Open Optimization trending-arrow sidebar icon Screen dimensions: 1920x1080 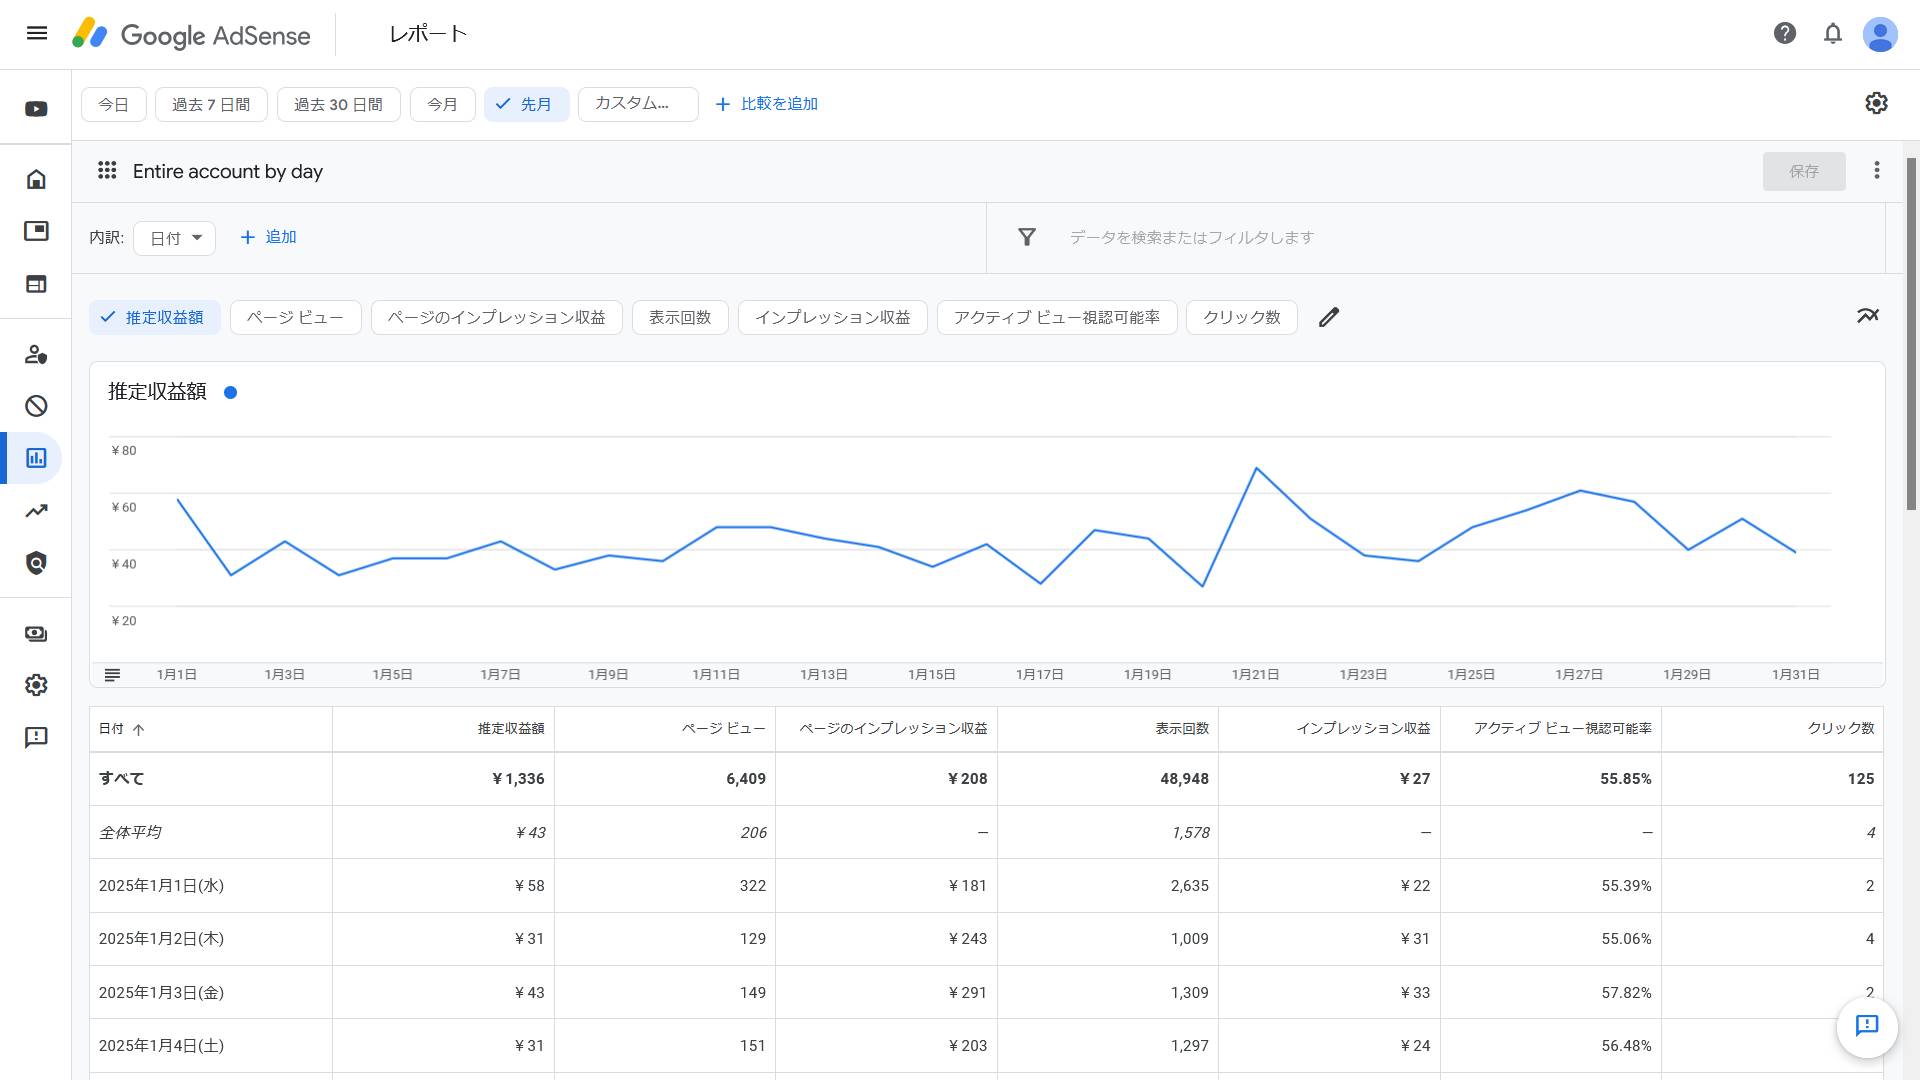pyautogui.click(x=36, y=511)
